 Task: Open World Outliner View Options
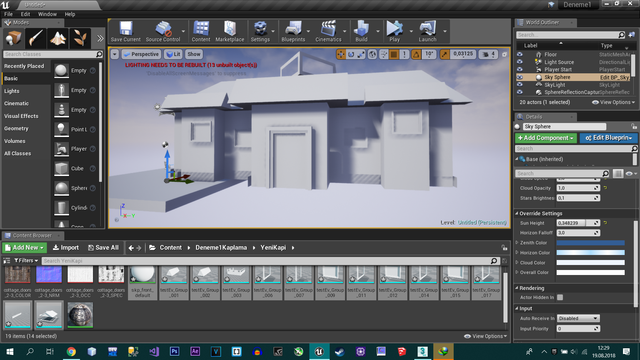[x=613, y=102]
